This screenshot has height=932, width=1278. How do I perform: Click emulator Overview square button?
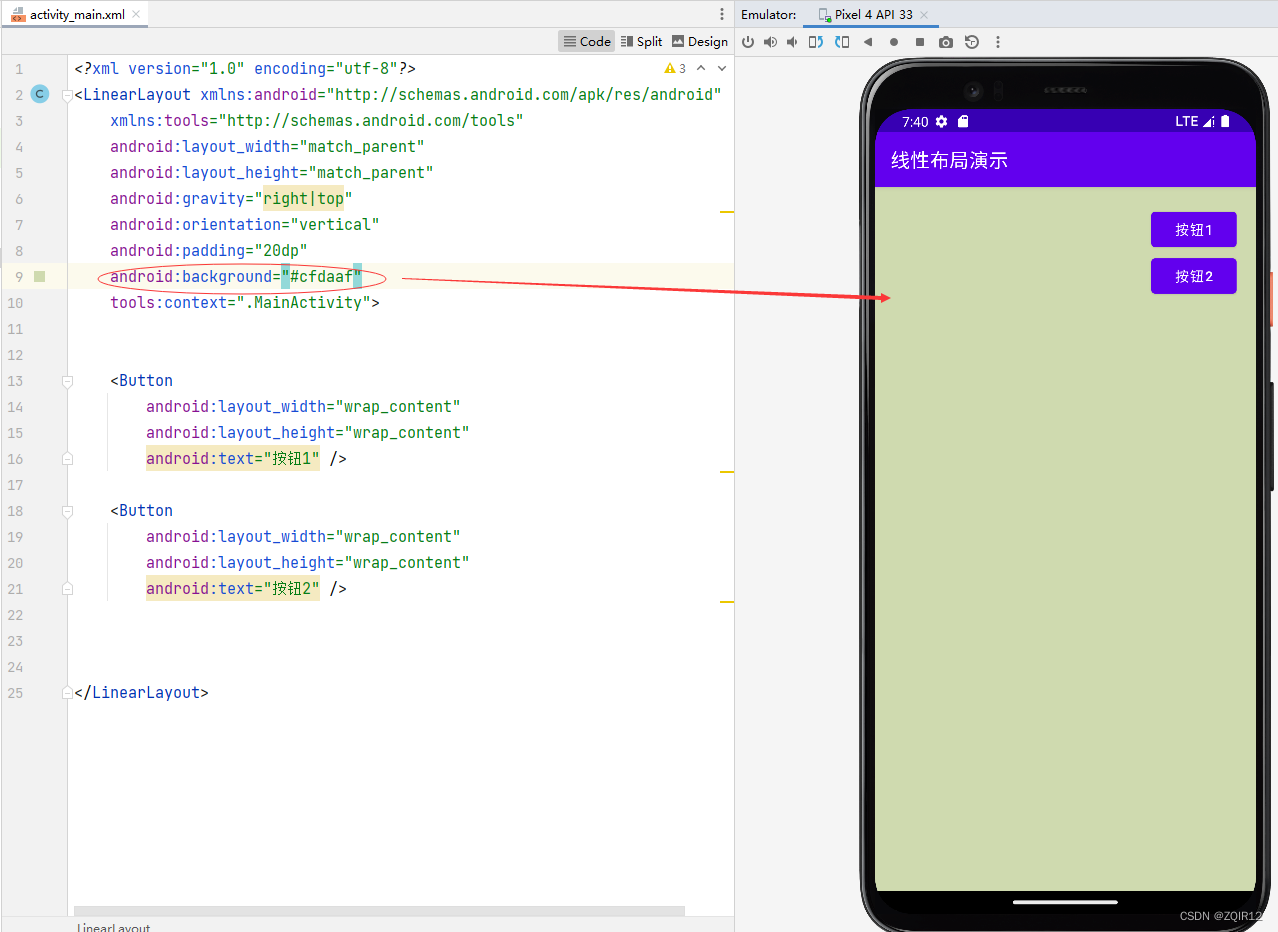point(920,42)
